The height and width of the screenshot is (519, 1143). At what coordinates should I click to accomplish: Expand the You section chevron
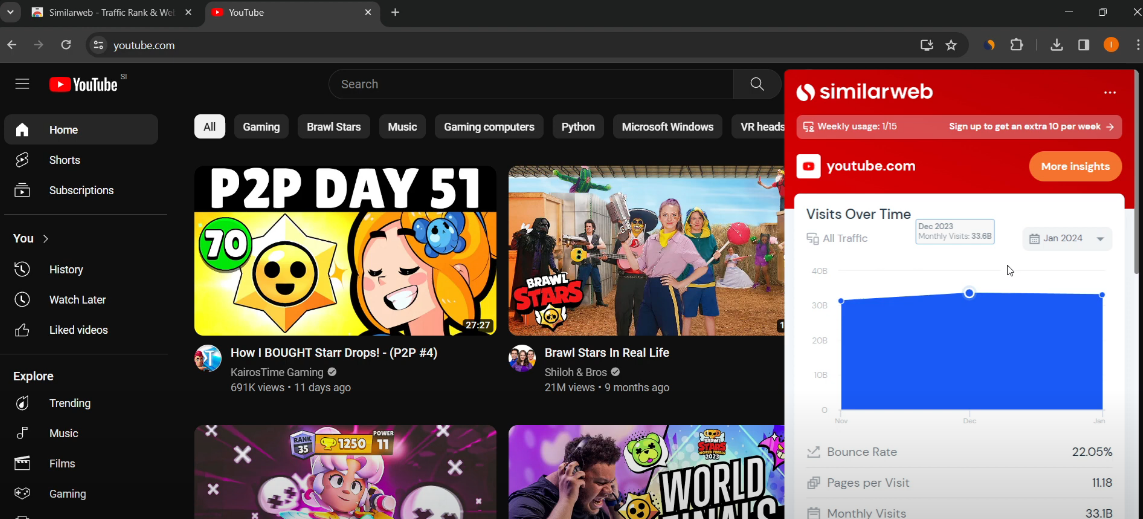click(x=46, y=238)
